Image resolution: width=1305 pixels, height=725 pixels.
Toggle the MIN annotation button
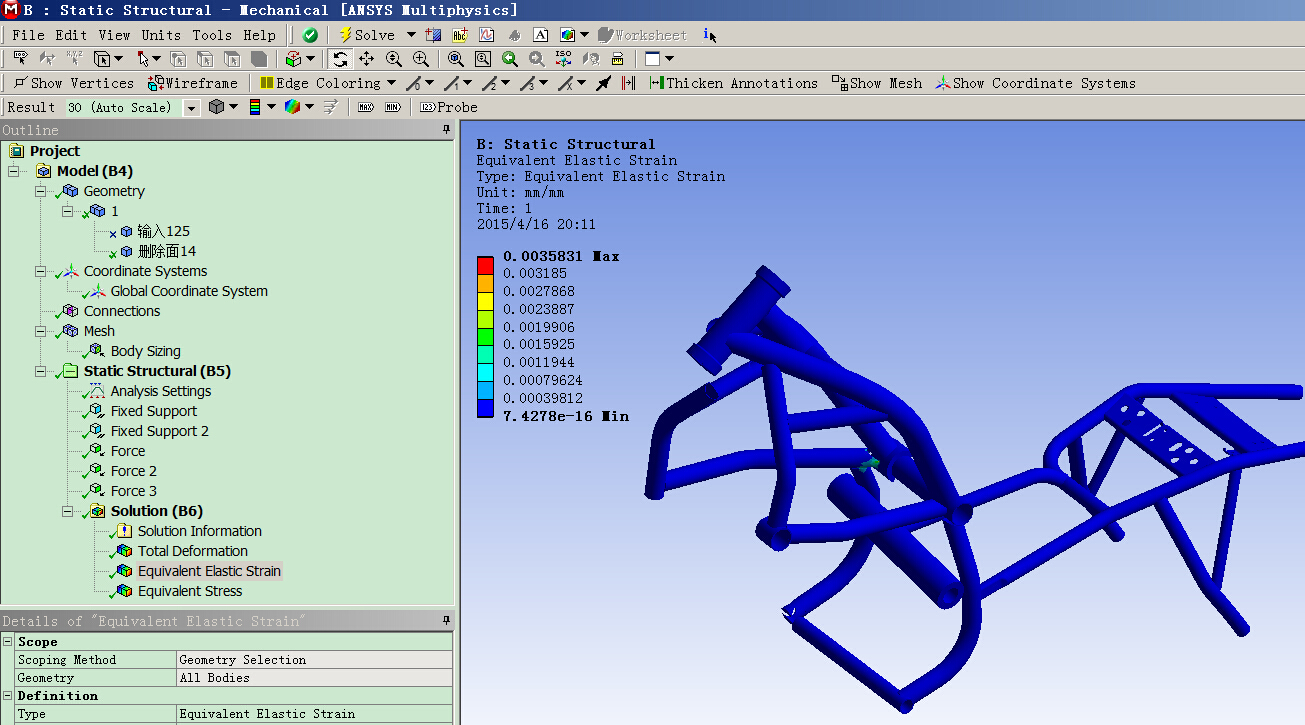coord(393,107)
